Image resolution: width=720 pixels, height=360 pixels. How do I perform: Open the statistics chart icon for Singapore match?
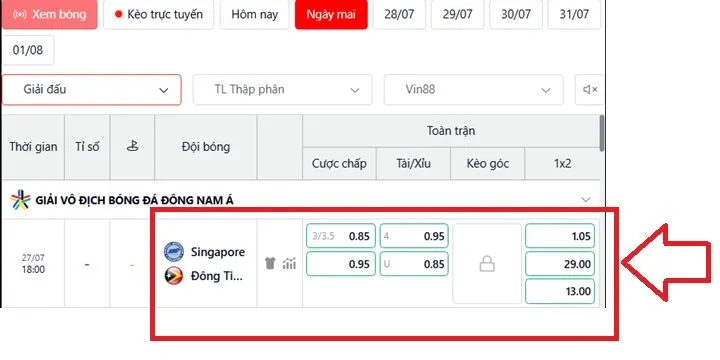(x=289, y=264)
